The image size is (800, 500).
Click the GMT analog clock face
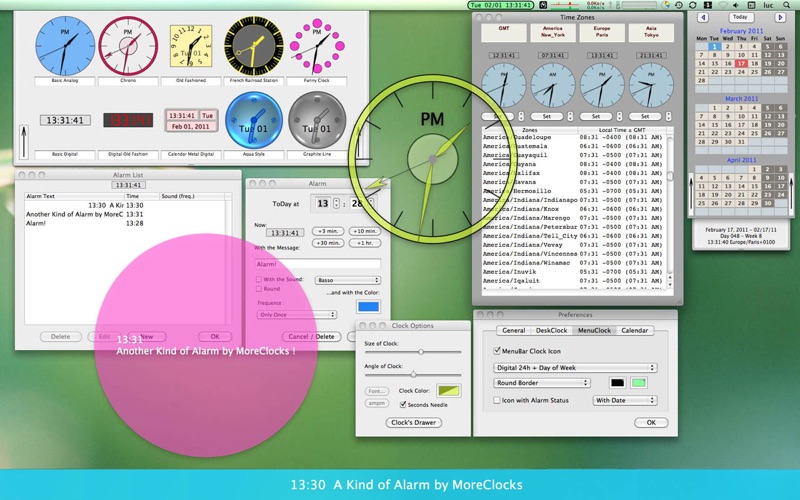tap(504, 85)
